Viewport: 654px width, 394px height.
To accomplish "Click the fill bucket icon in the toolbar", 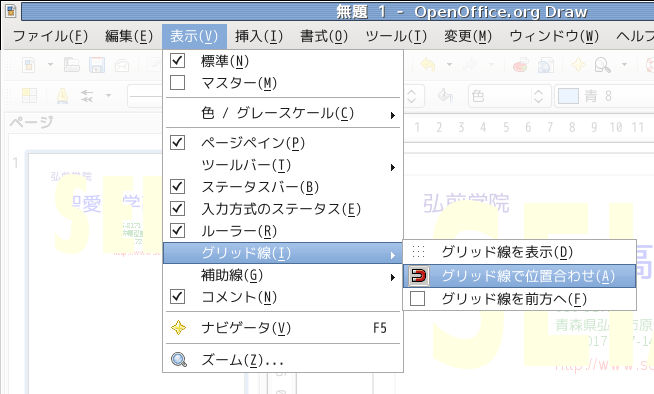I will [445, 96].
